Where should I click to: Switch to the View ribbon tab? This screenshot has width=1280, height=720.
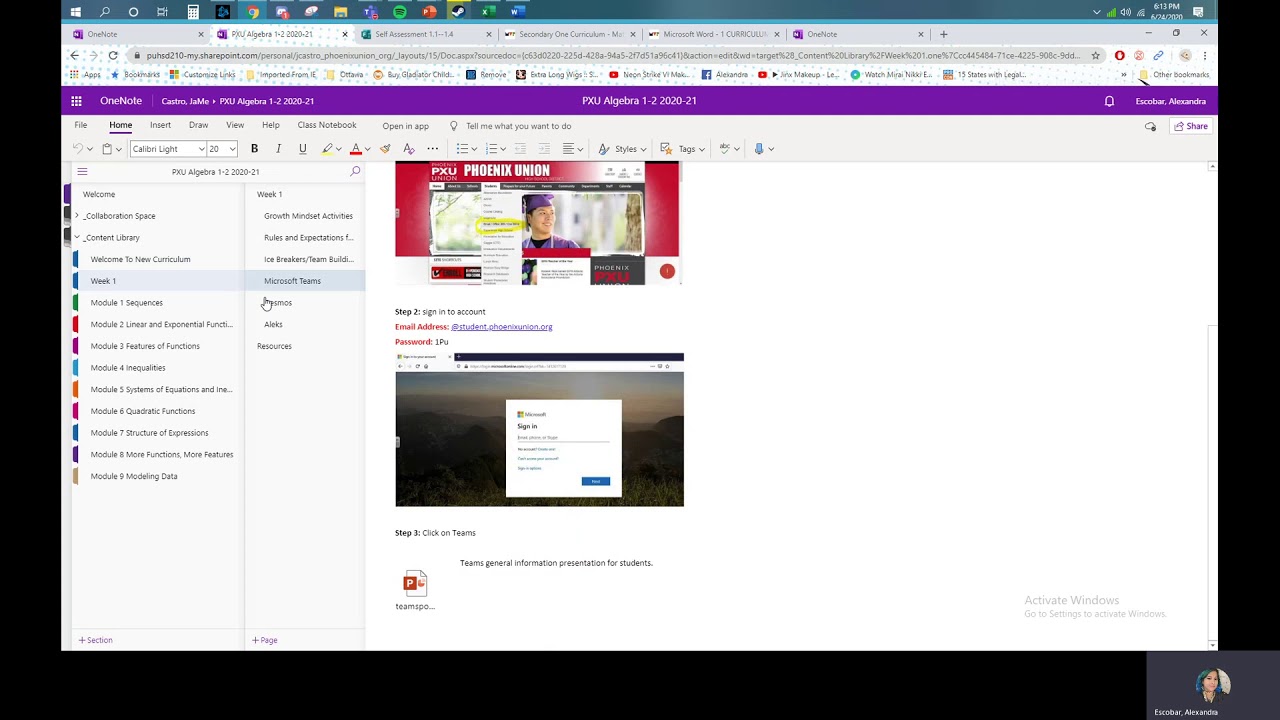(235, 126)
